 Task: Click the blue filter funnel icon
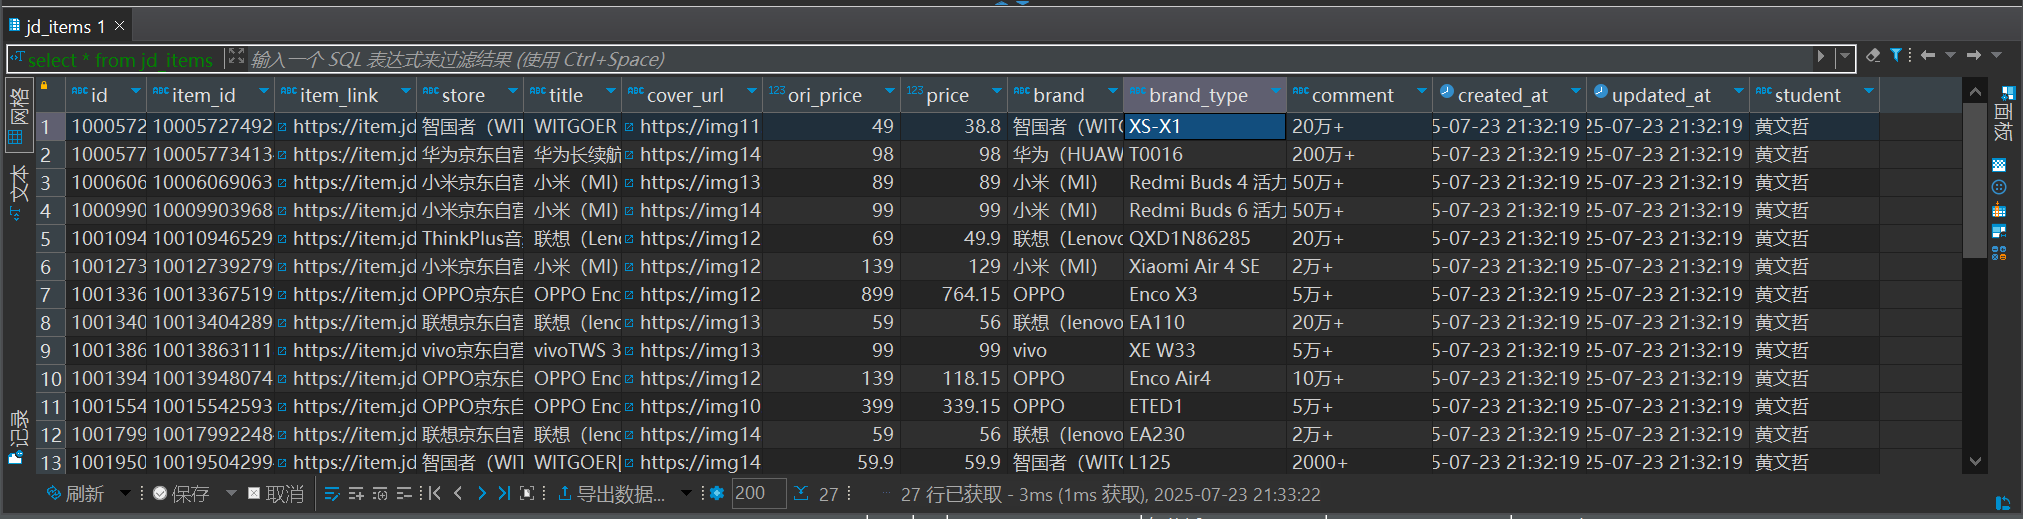tap(1895, 56)
